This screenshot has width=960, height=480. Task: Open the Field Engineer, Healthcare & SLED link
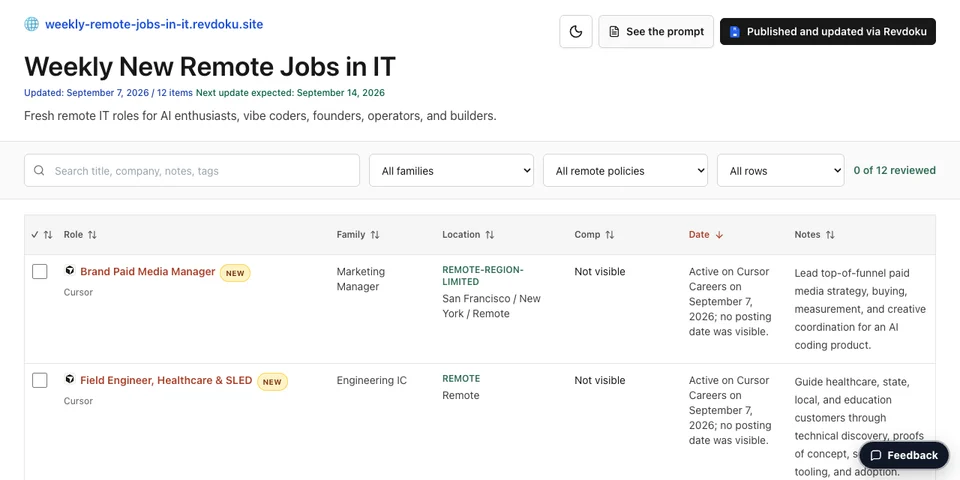(x=166, y=380)
